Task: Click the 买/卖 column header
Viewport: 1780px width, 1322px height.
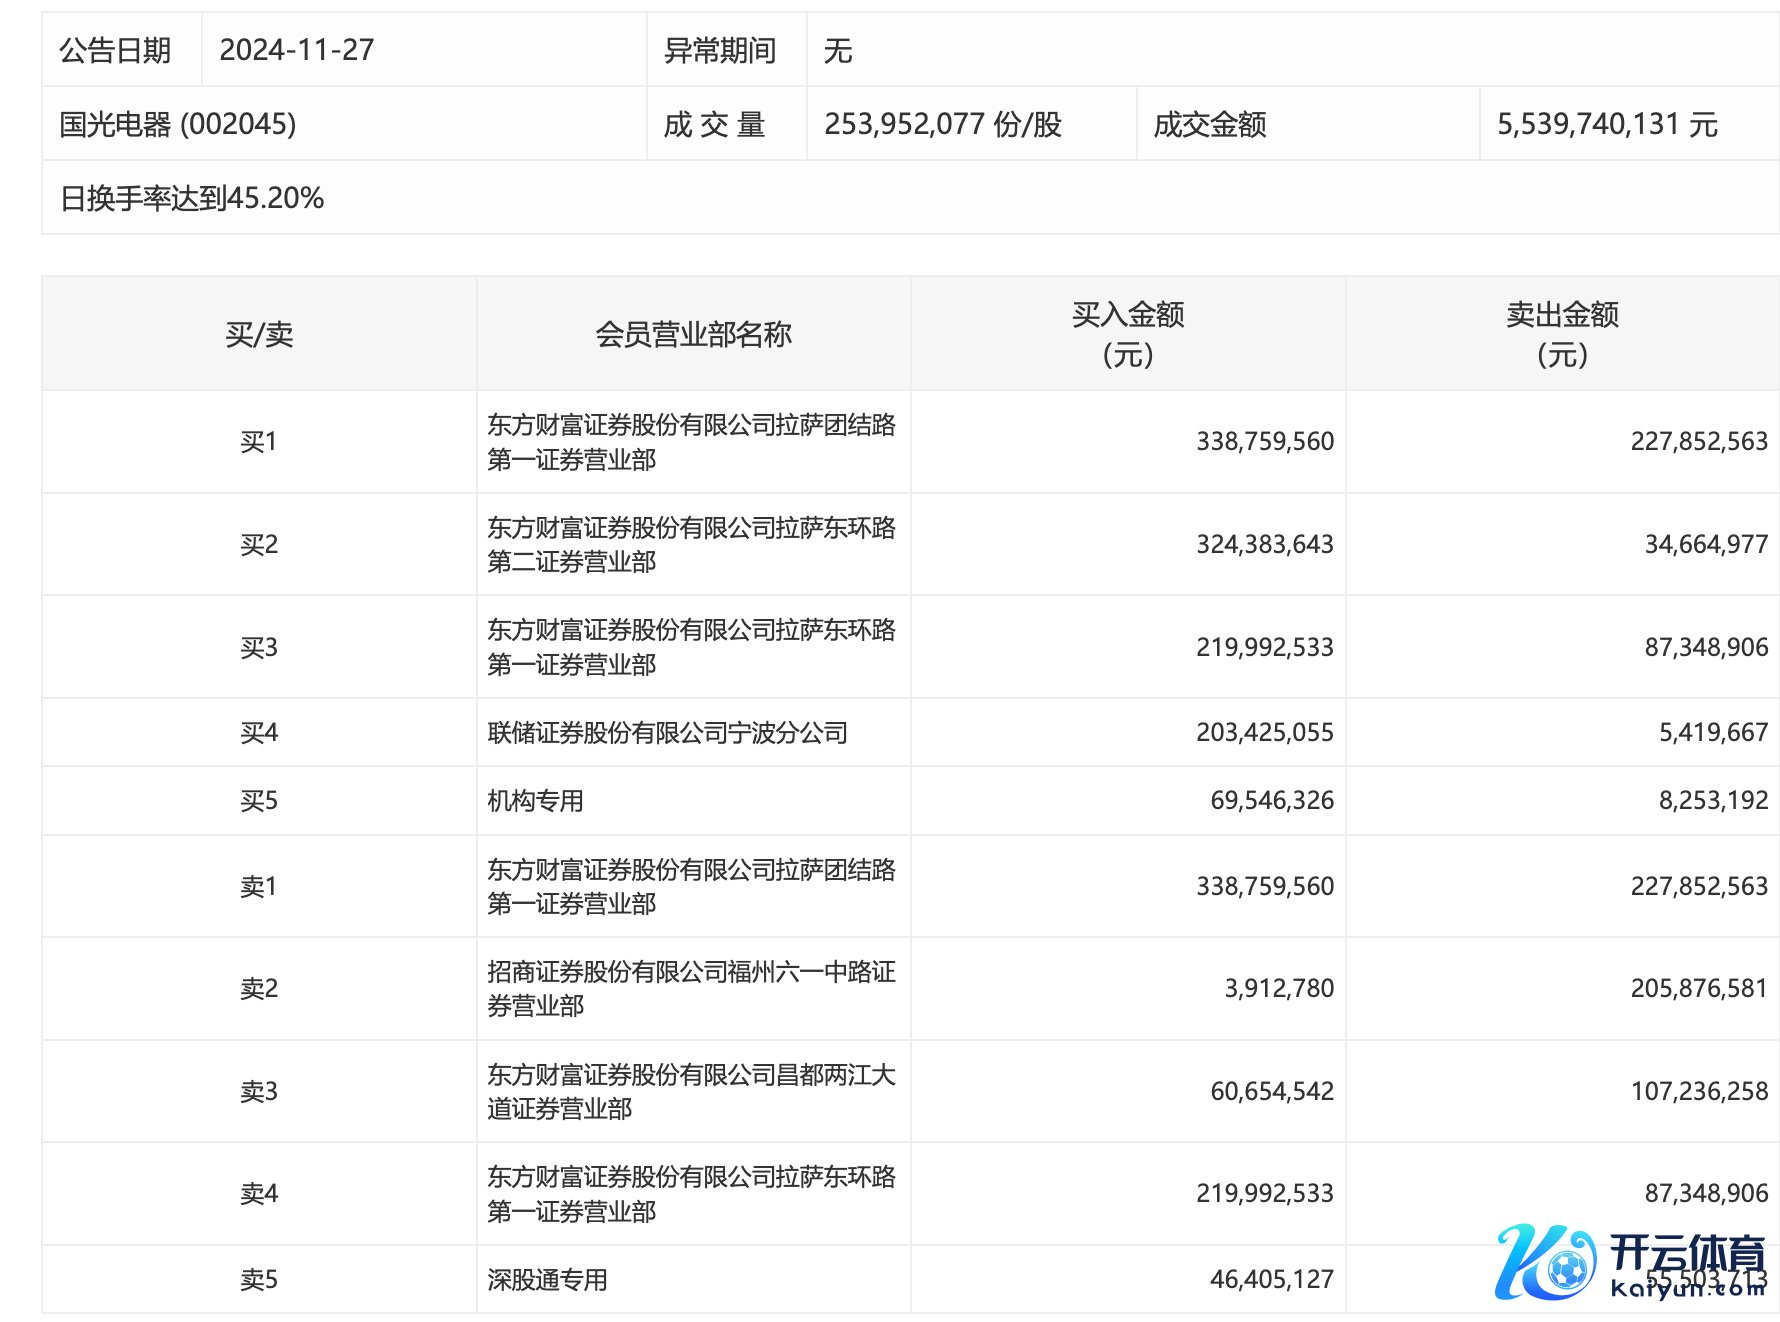Action: point(259,334)
